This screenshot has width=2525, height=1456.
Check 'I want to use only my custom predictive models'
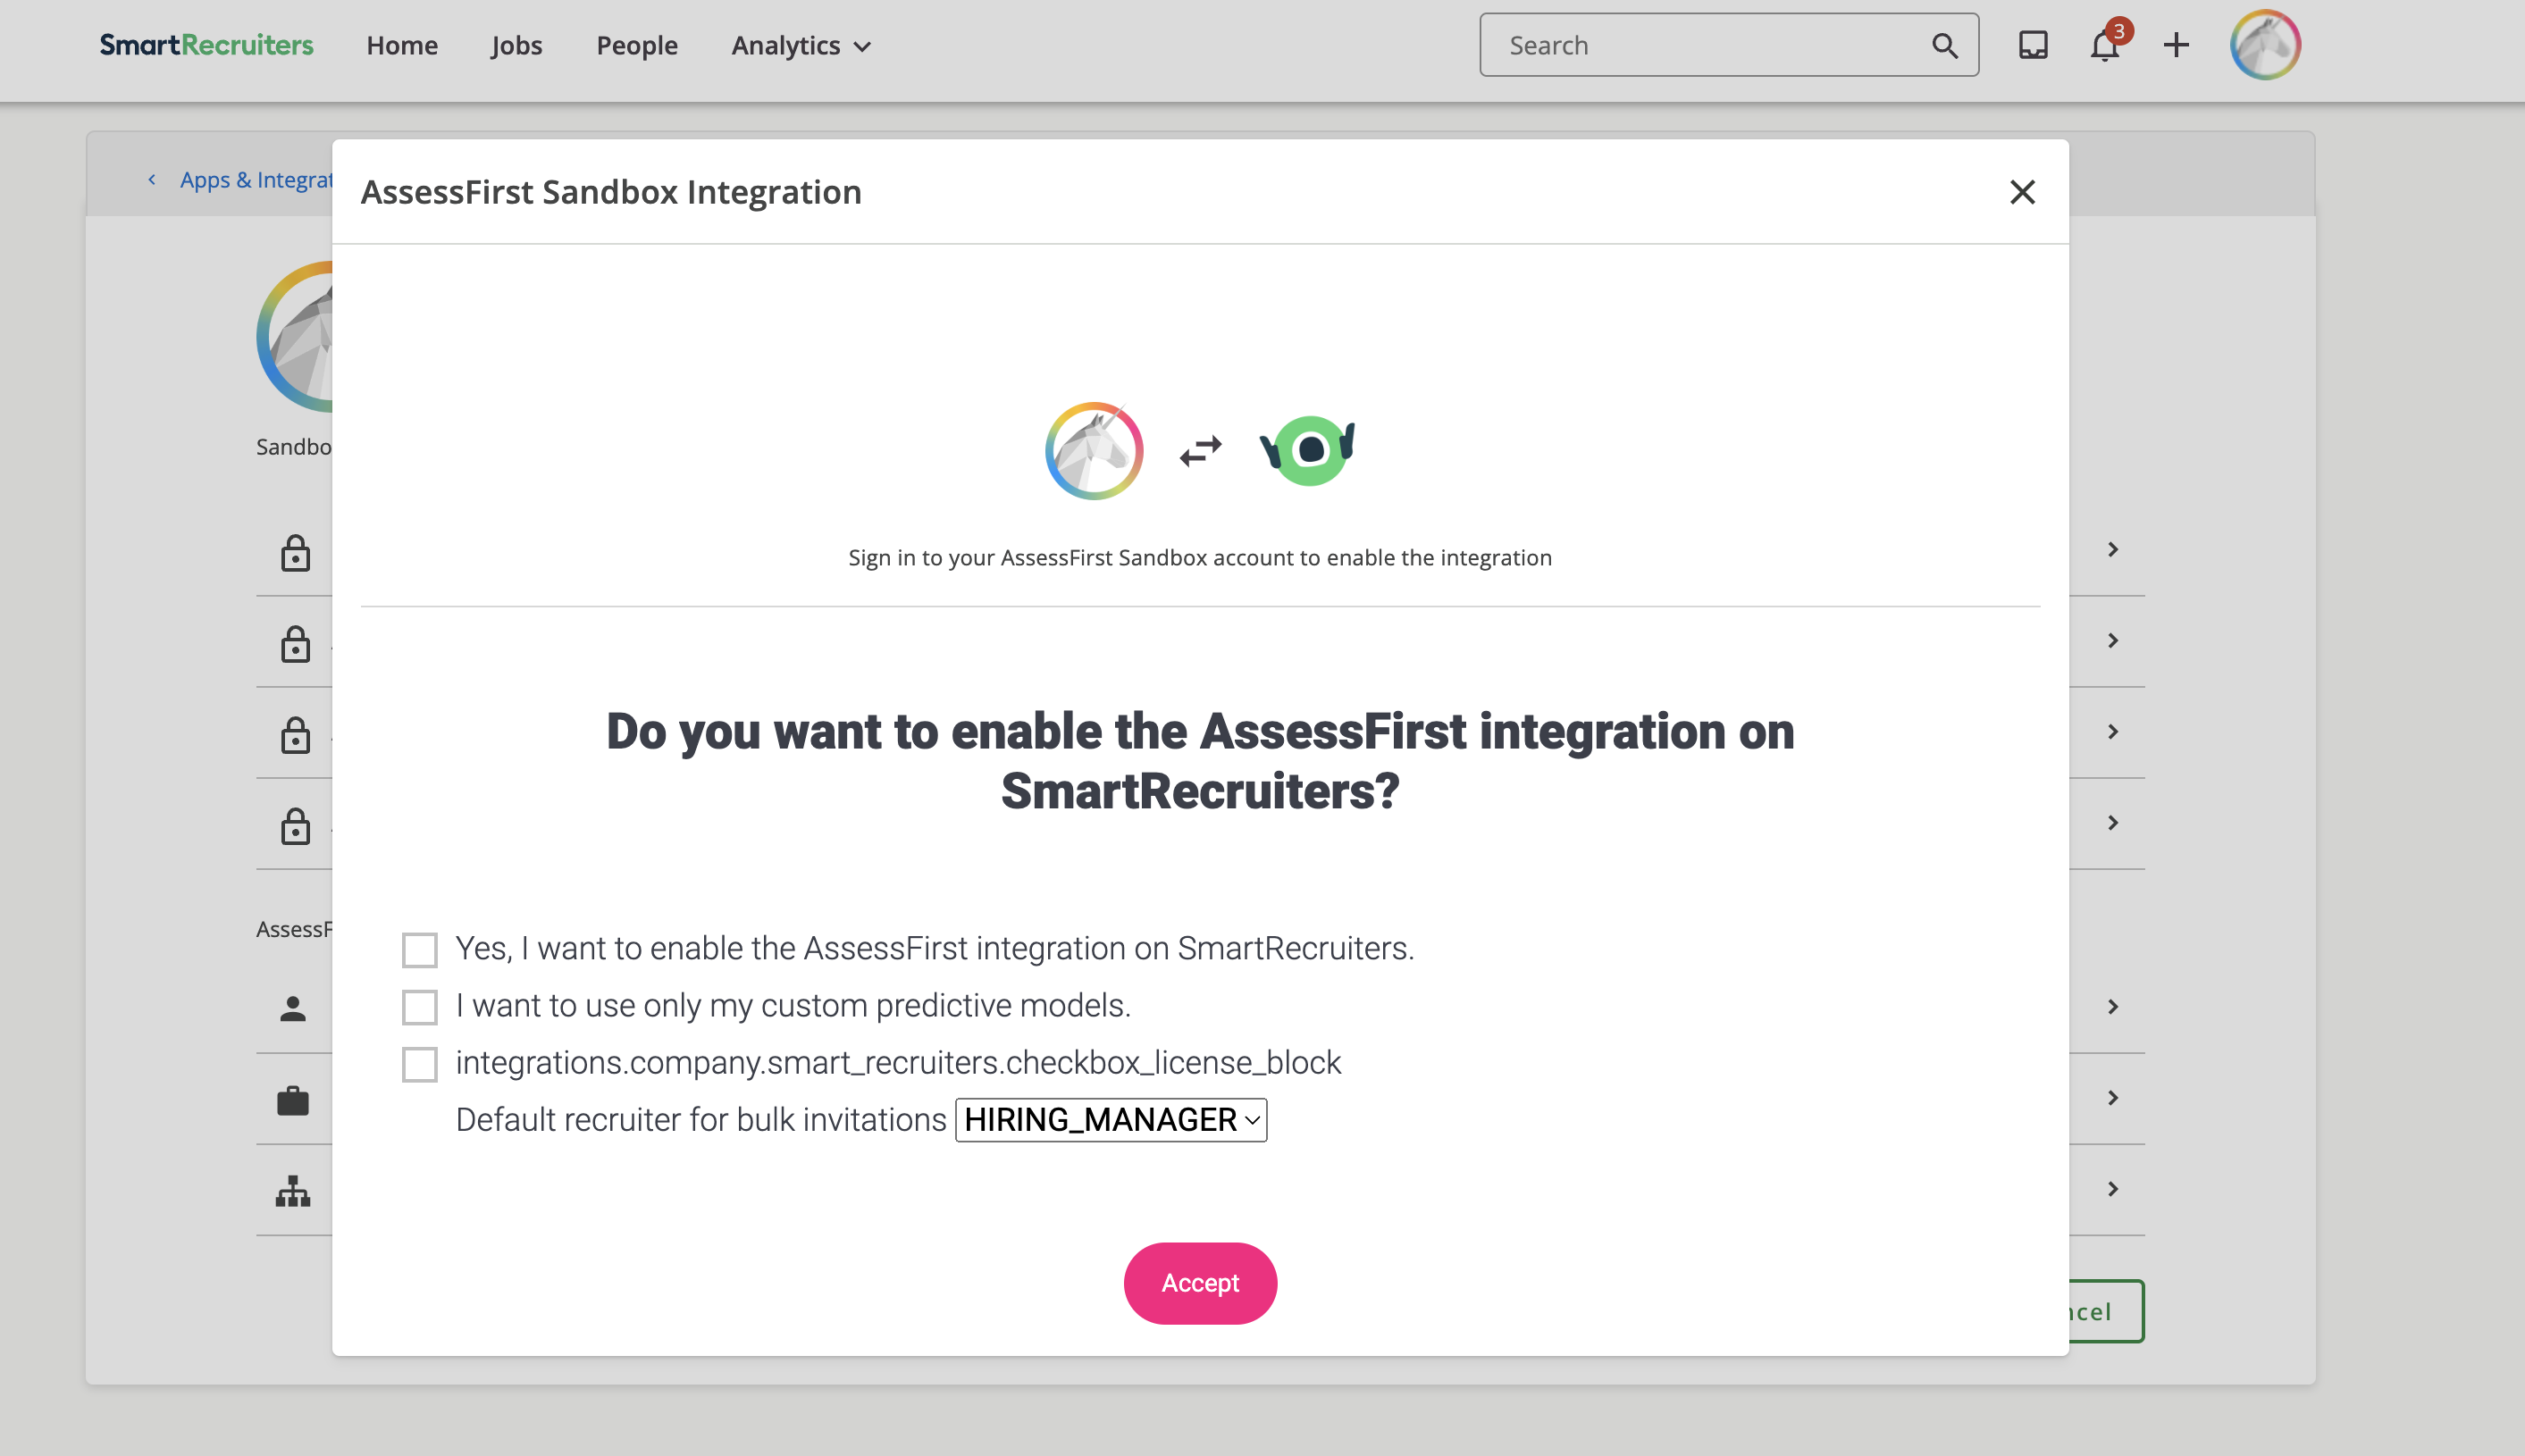419,1006
